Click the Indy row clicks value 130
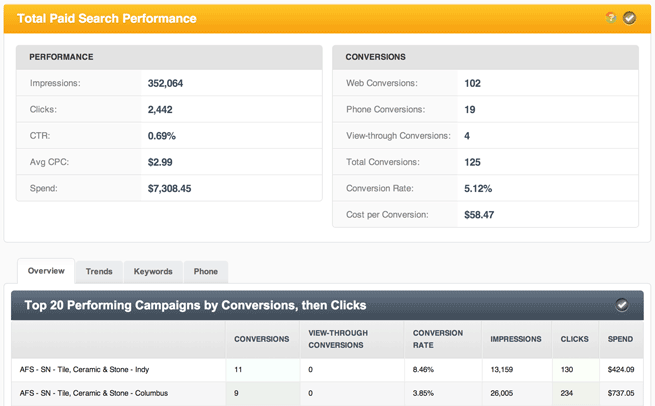Image resolution: width=655 pixels, height=406 pixels. click(567, 370)
